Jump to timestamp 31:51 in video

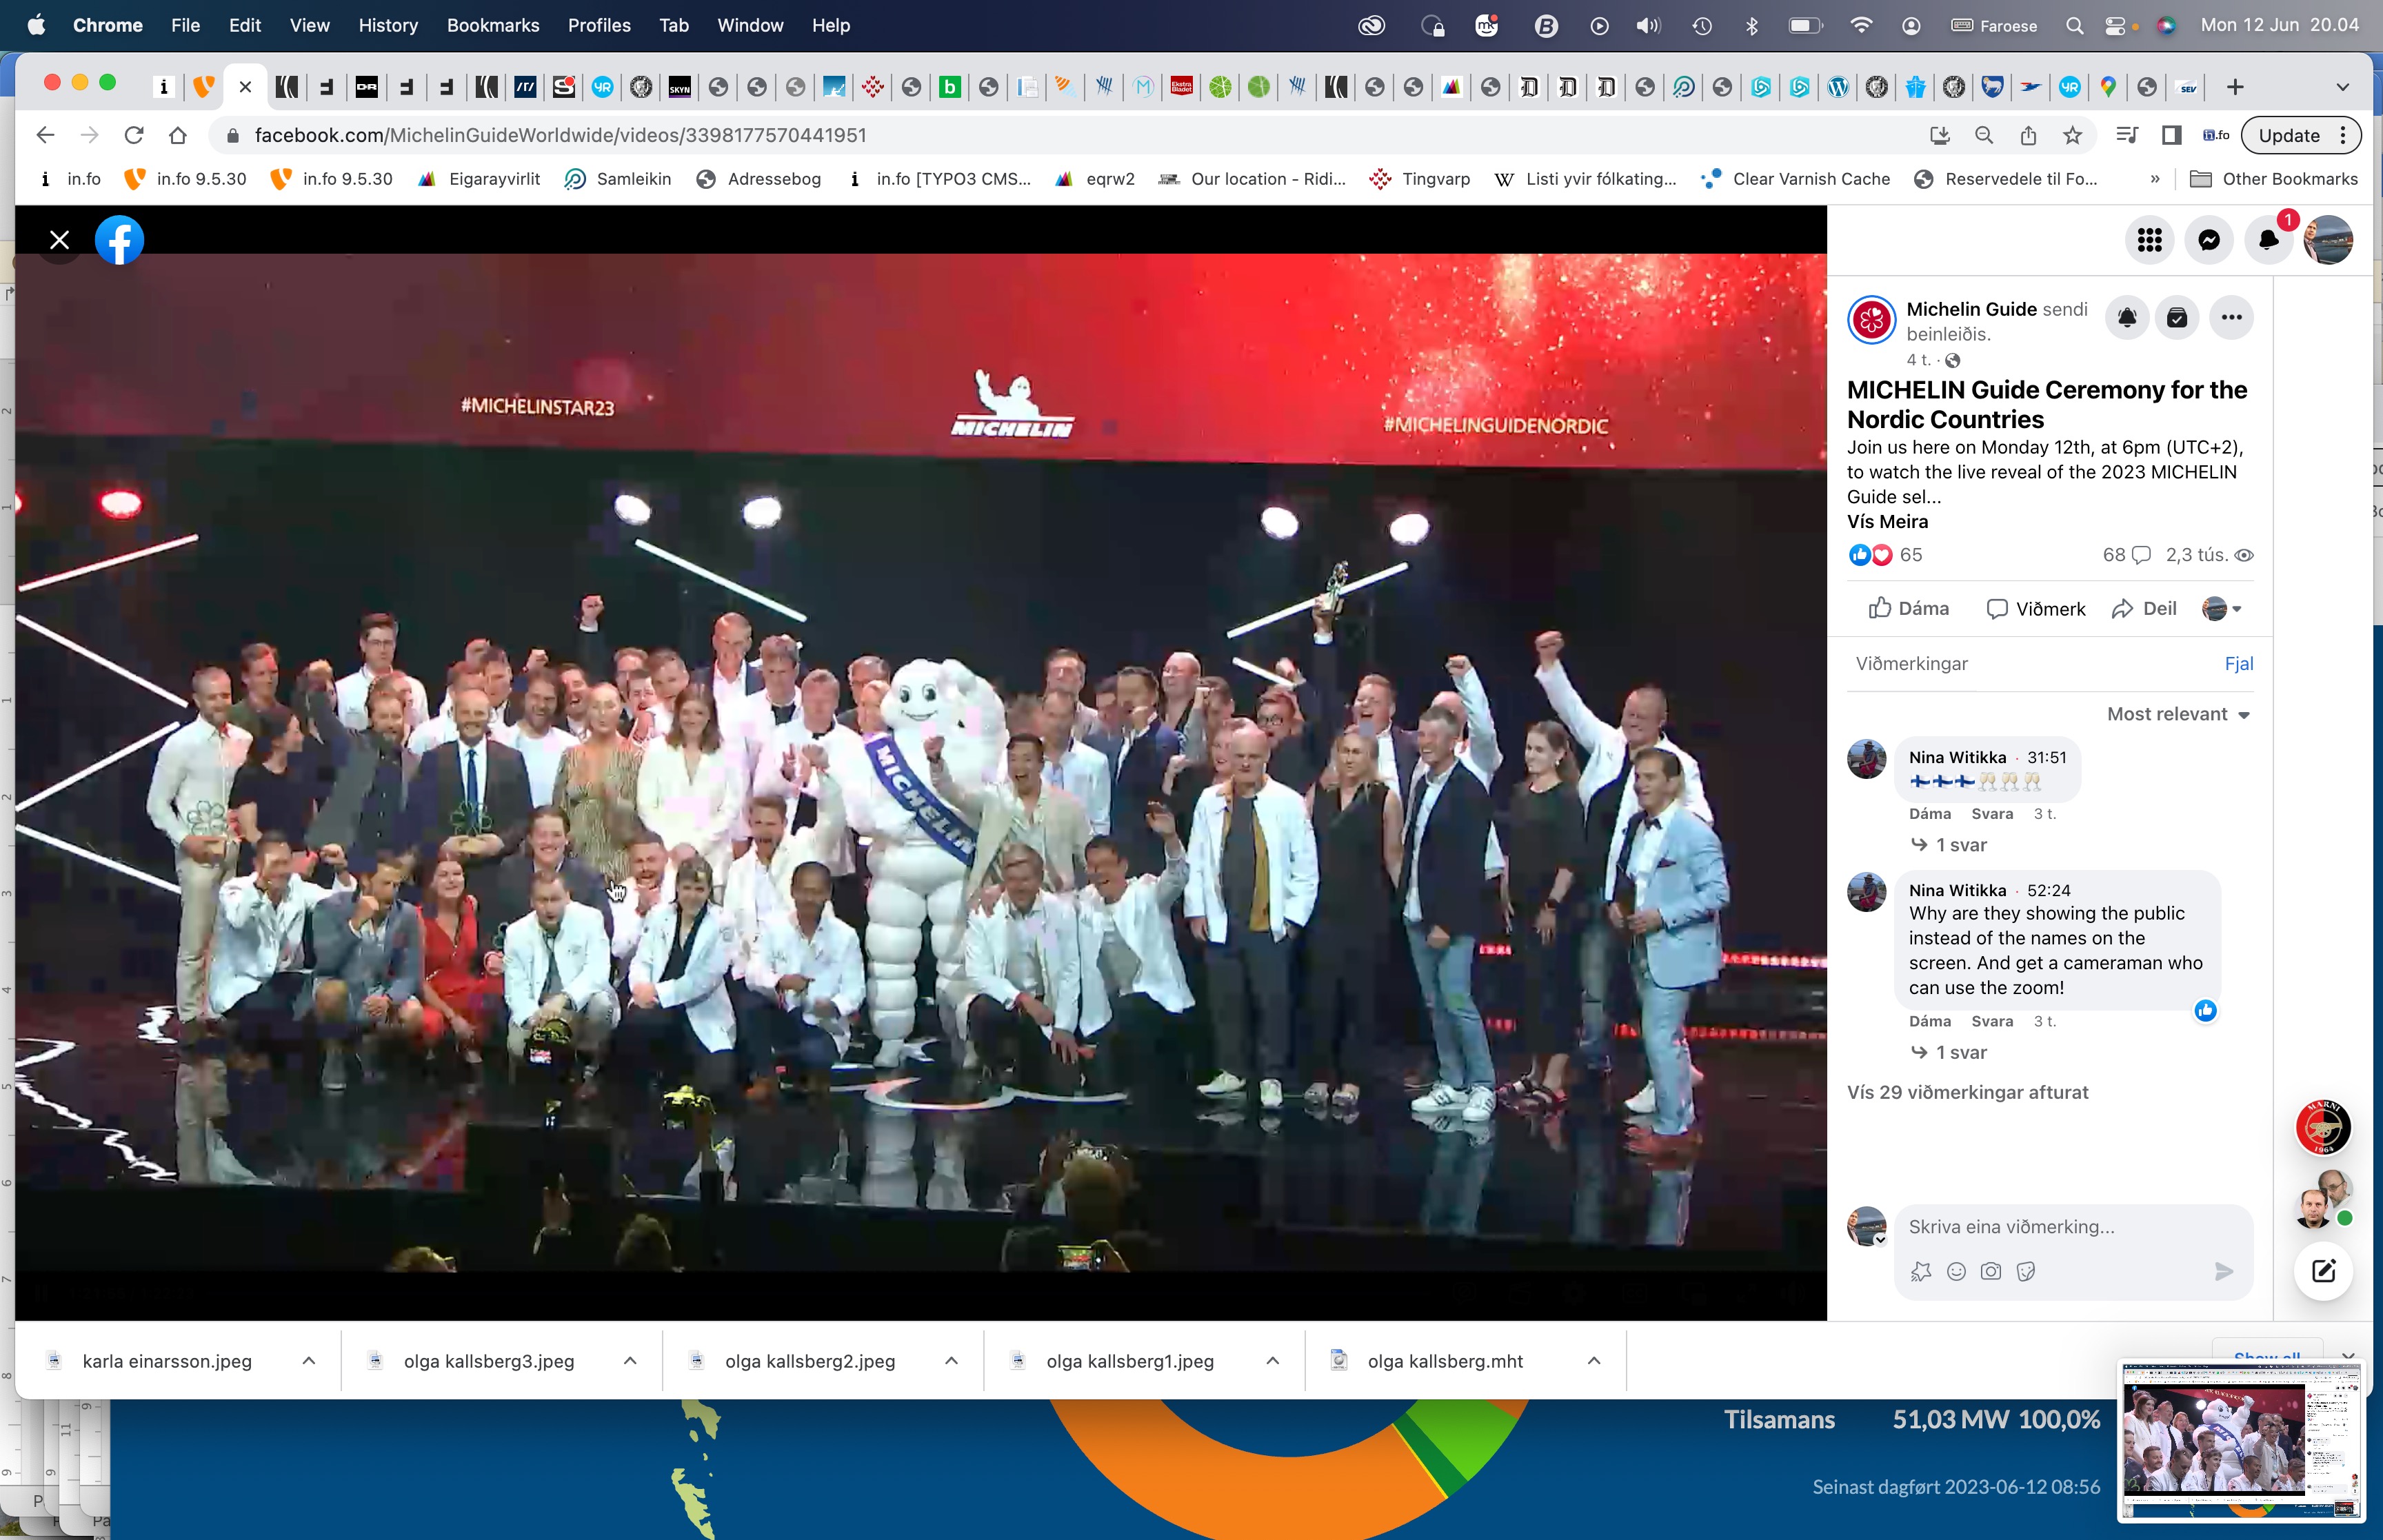(2046, 757)
